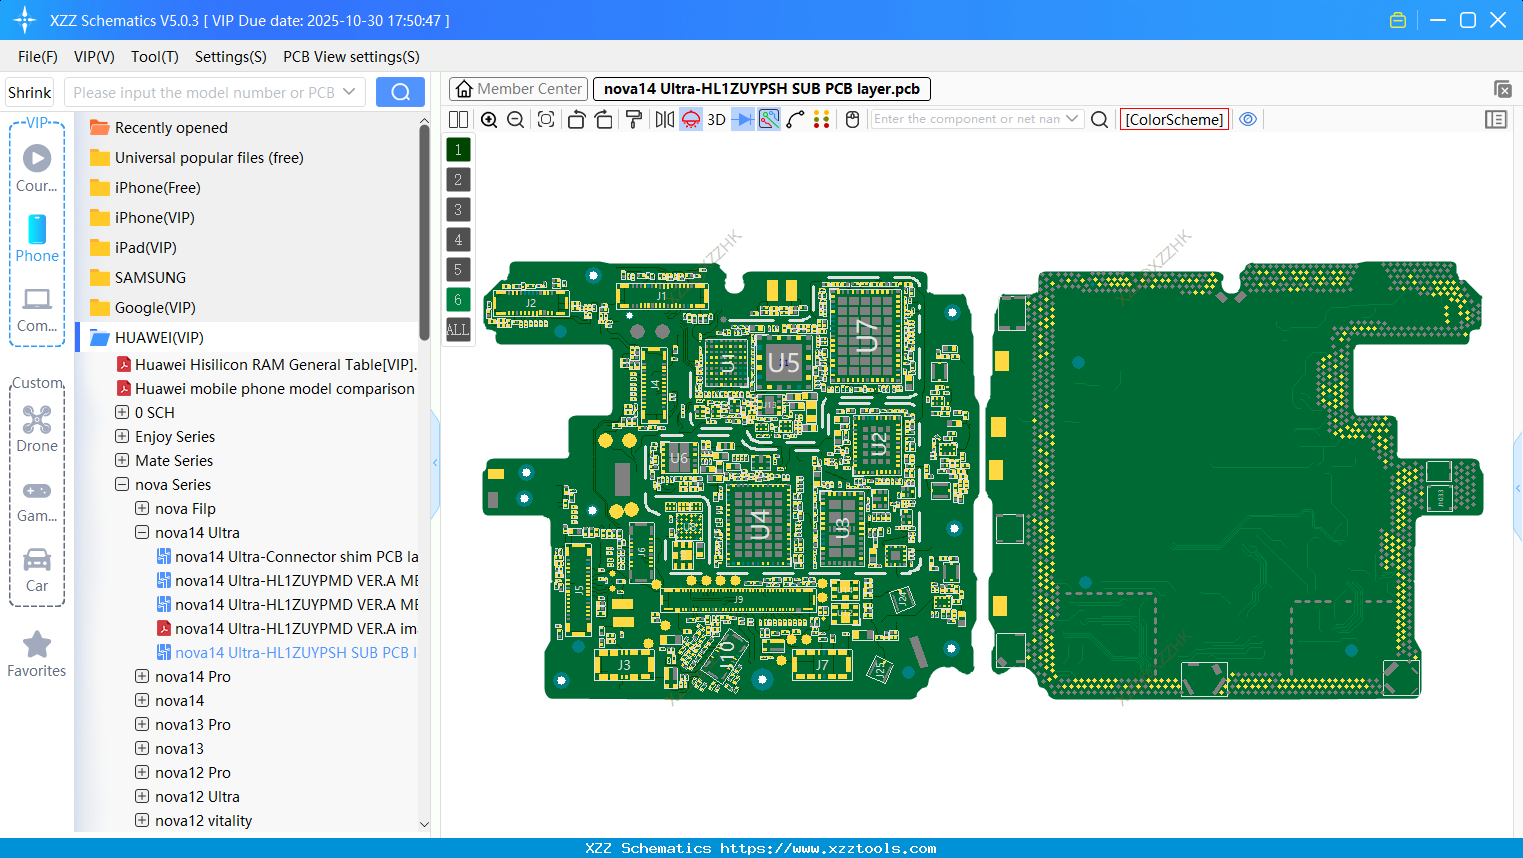
Task: Switch to 3D view
Action: click(x=716, y=120)
